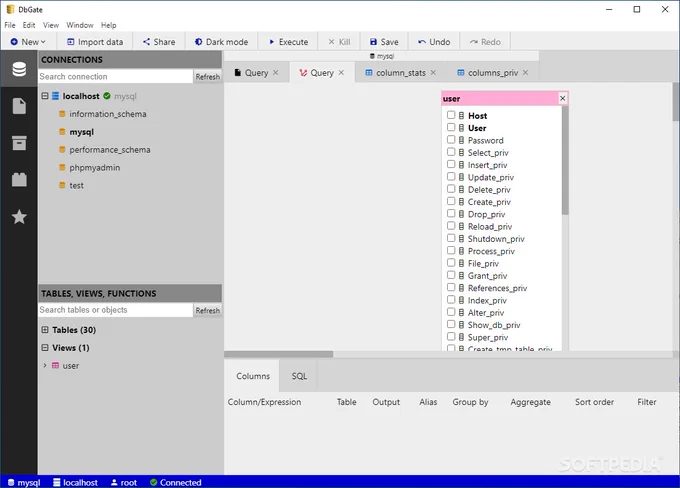
Task: Open the plugins sidebar icon
Action: pyautogui.click(x=19, y=180)
